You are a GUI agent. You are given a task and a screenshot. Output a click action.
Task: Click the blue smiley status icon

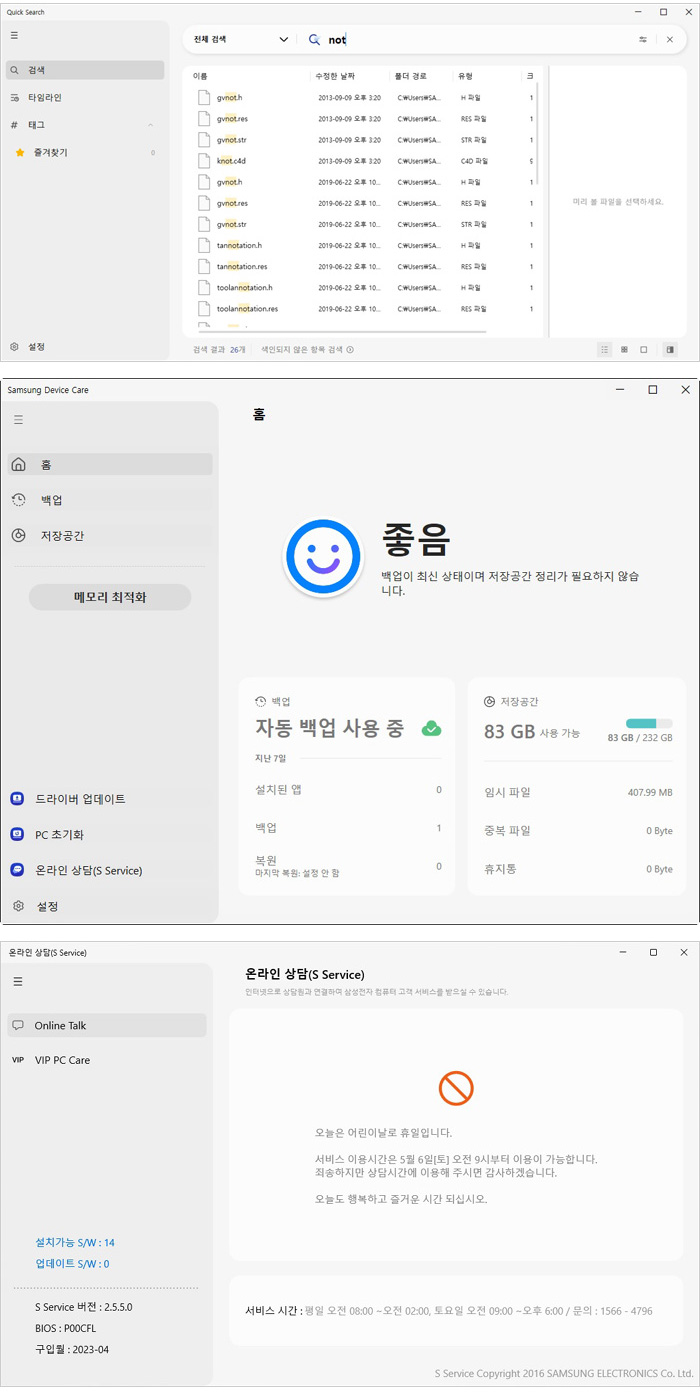point(323,558)
